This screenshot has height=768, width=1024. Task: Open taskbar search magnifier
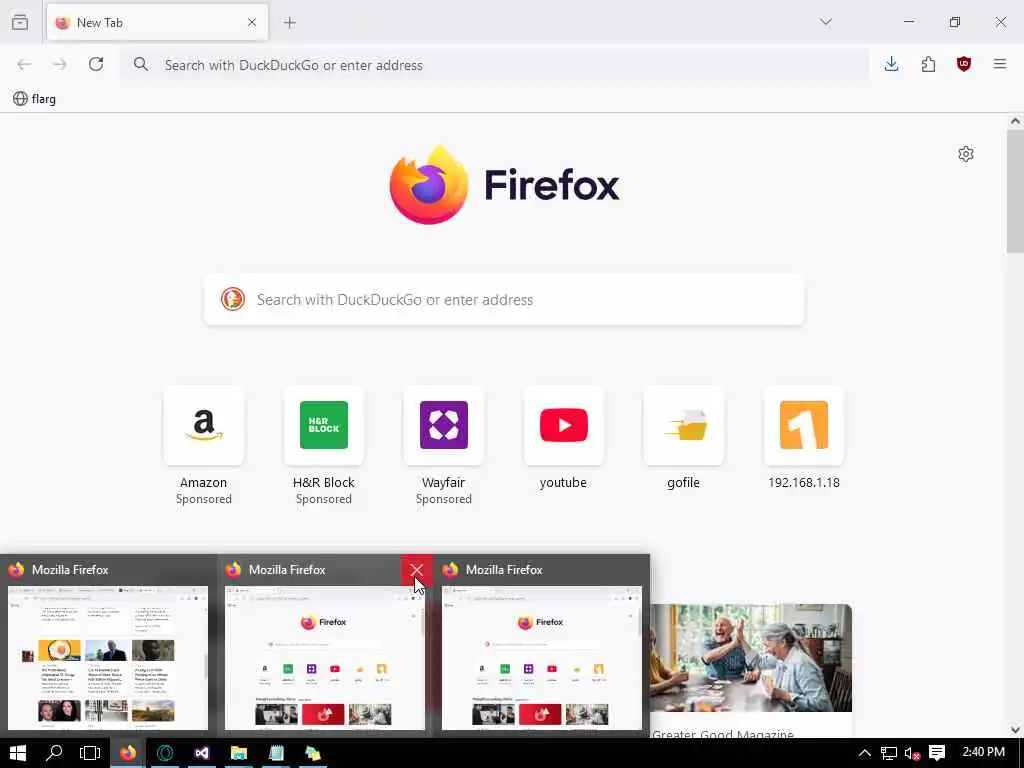tap(54, 753)
